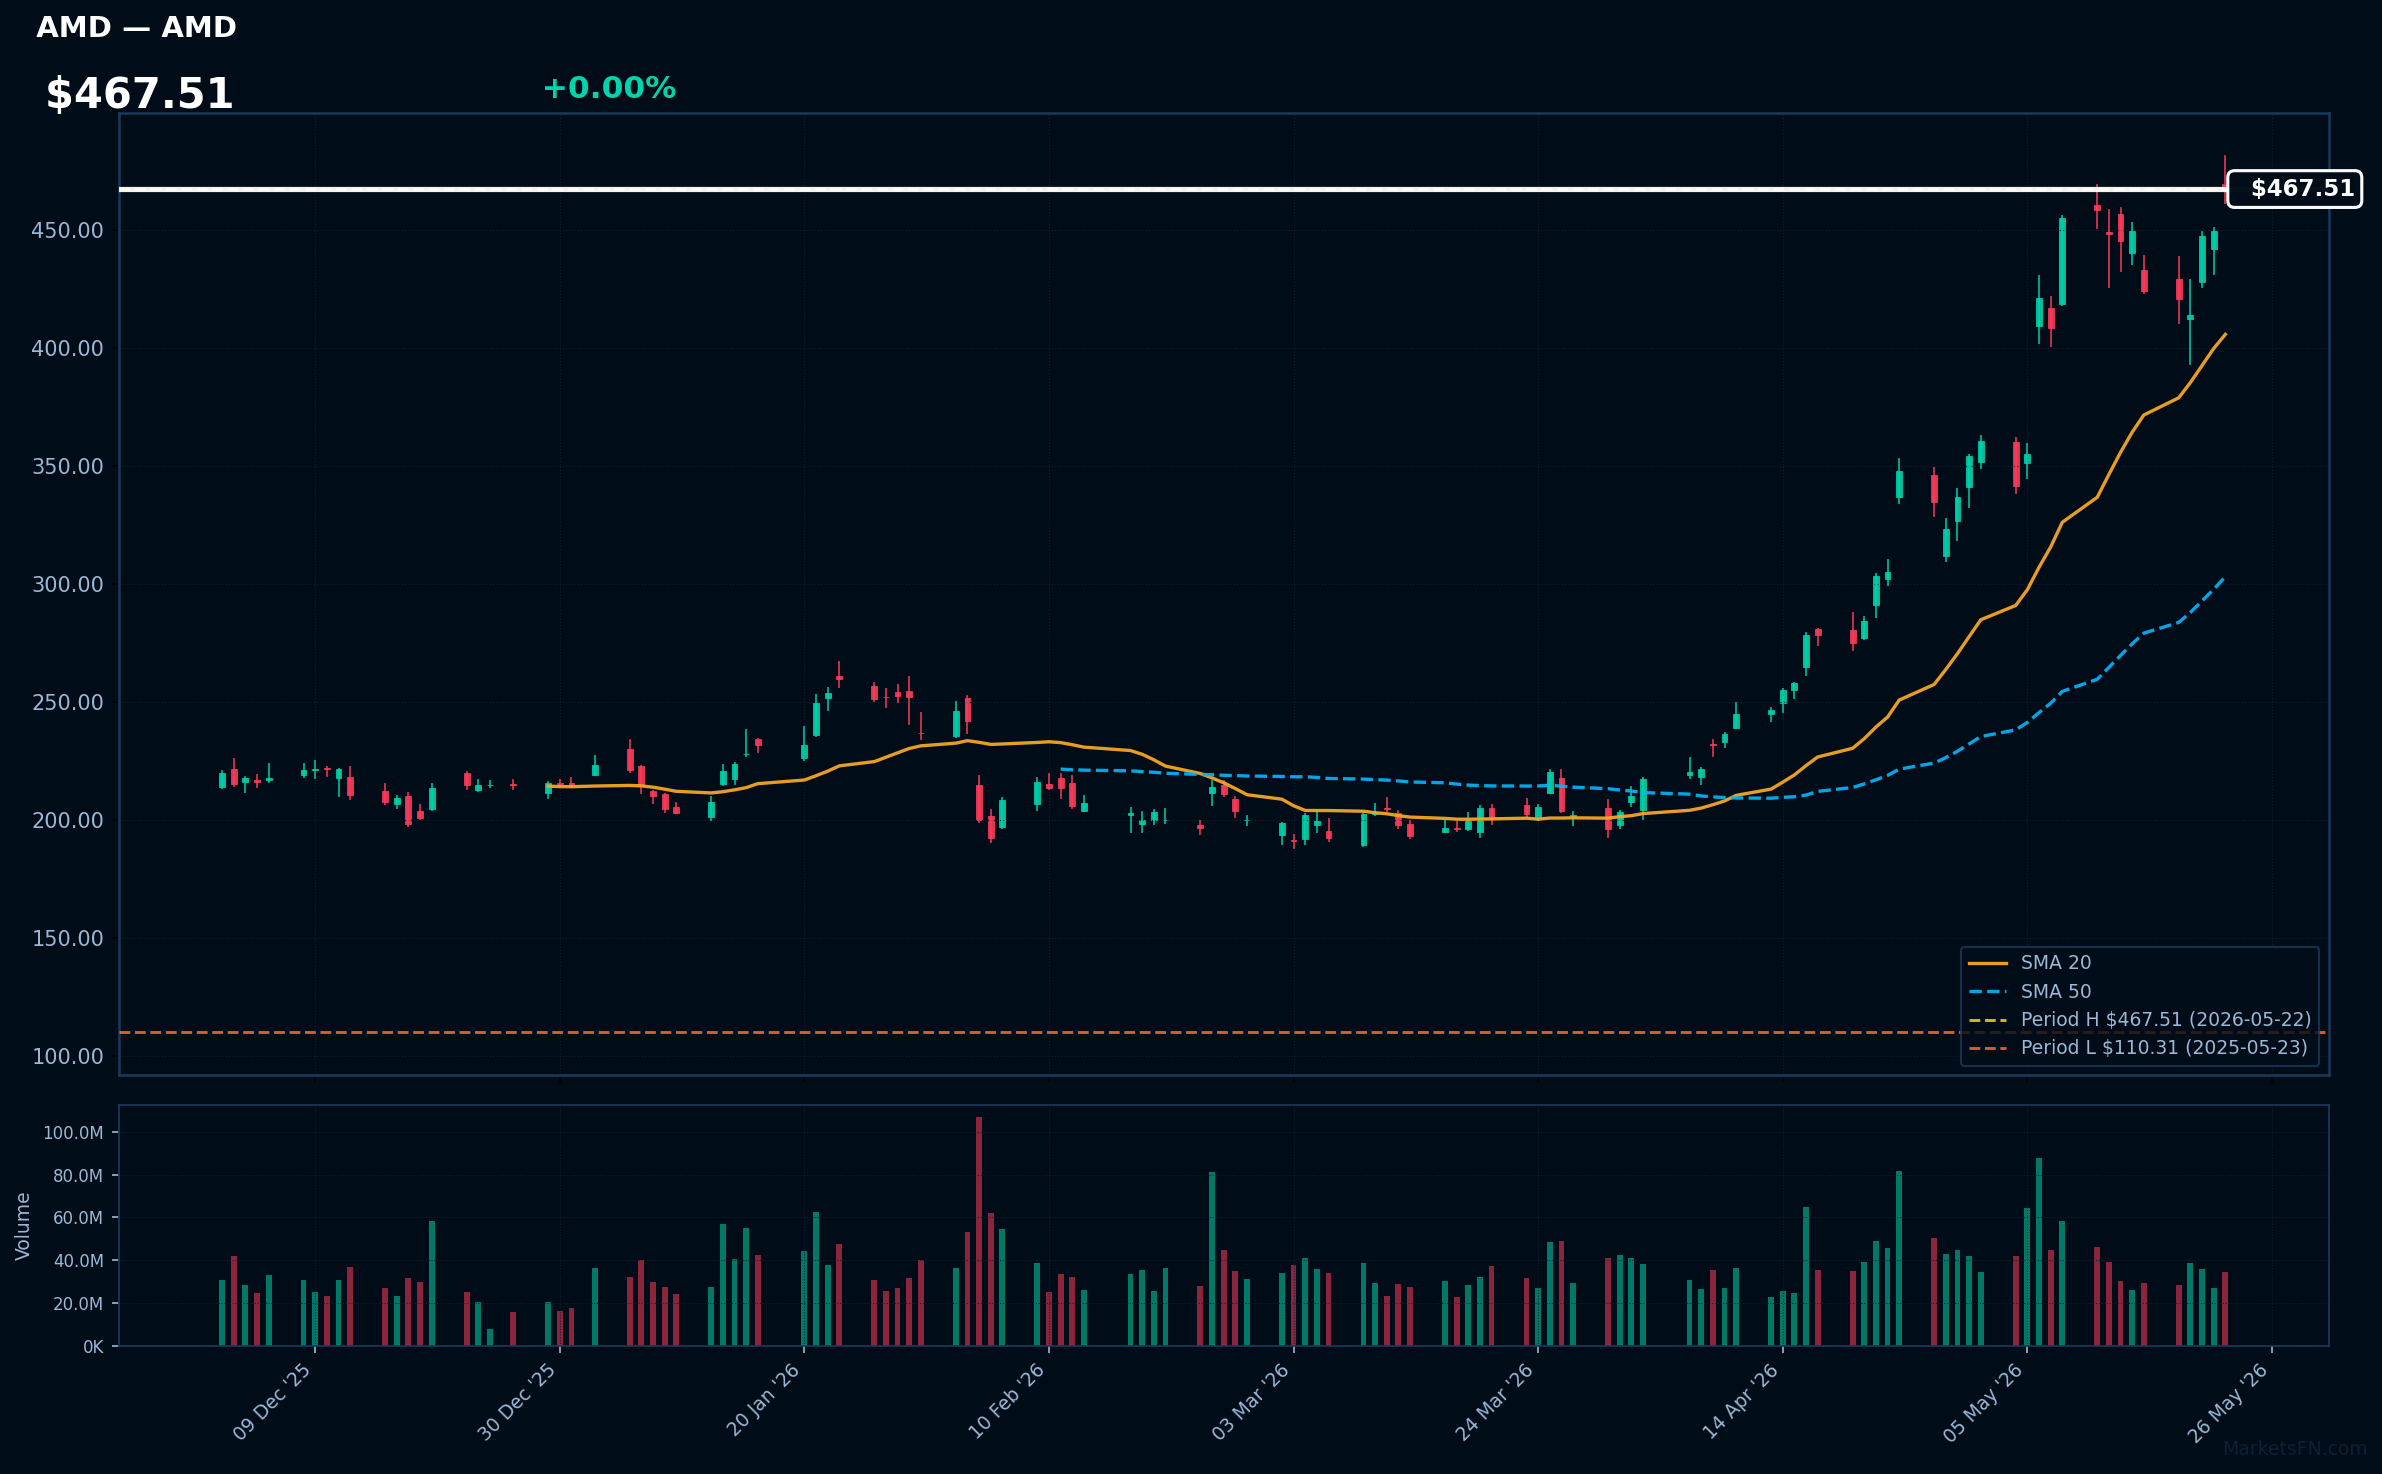Click the tallest red volume bar above 100M
Image resolution: width=2382 pixels, height=1474 pixels.
[979, 1231]
